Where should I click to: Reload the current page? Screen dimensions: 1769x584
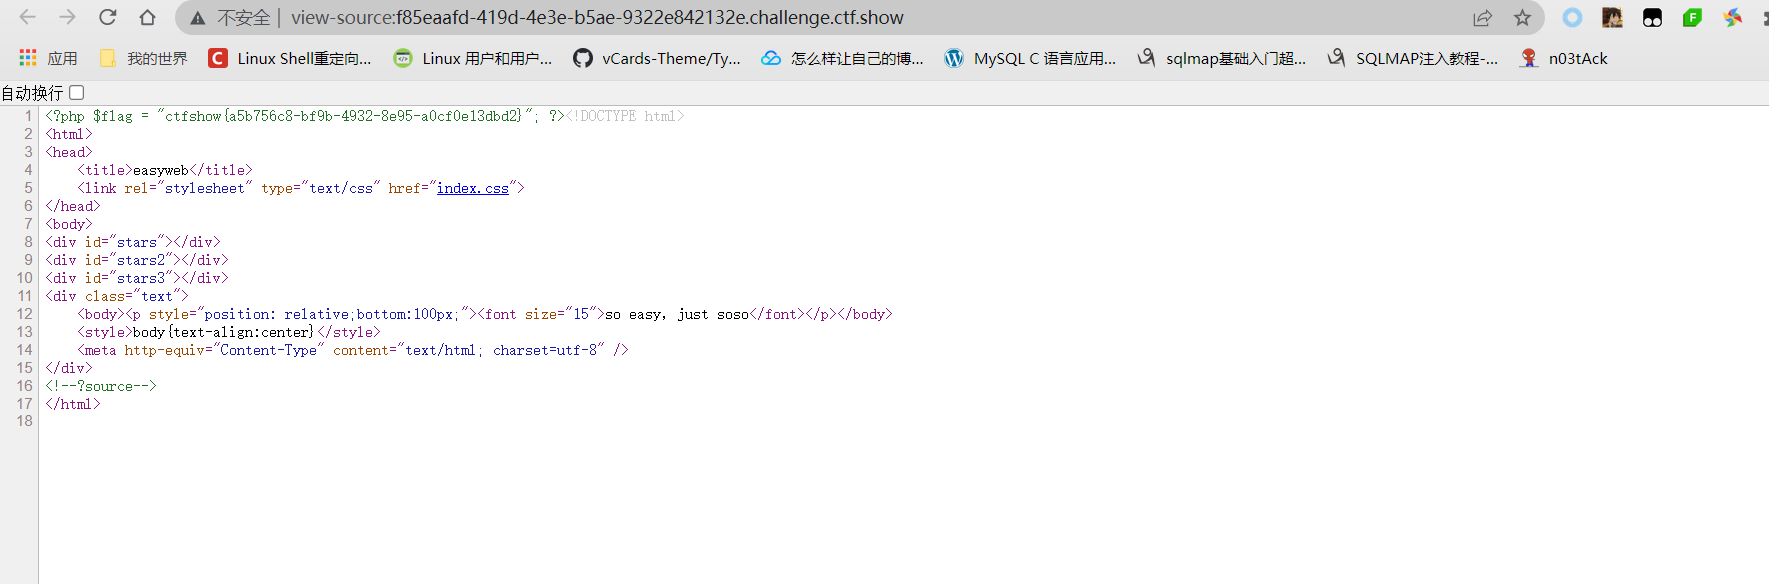tap(107, 17)
